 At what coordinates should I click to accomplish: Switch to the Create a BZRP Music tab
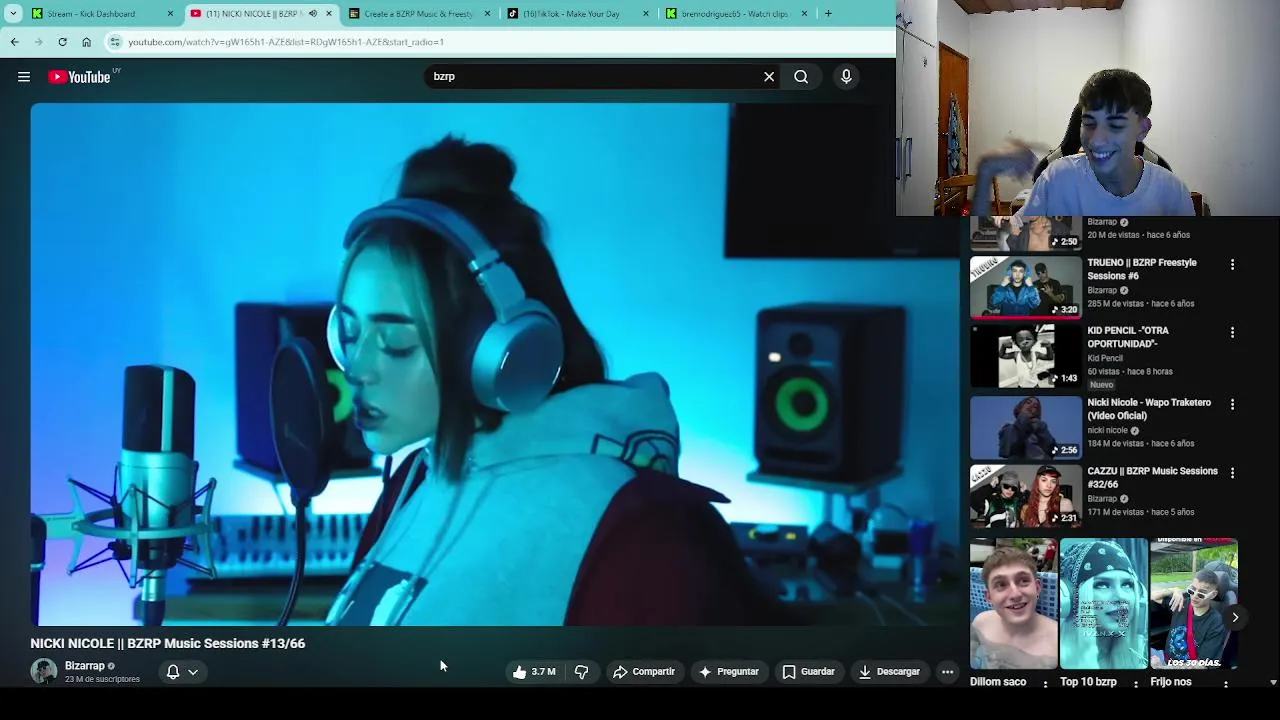(x=418, y=14)
